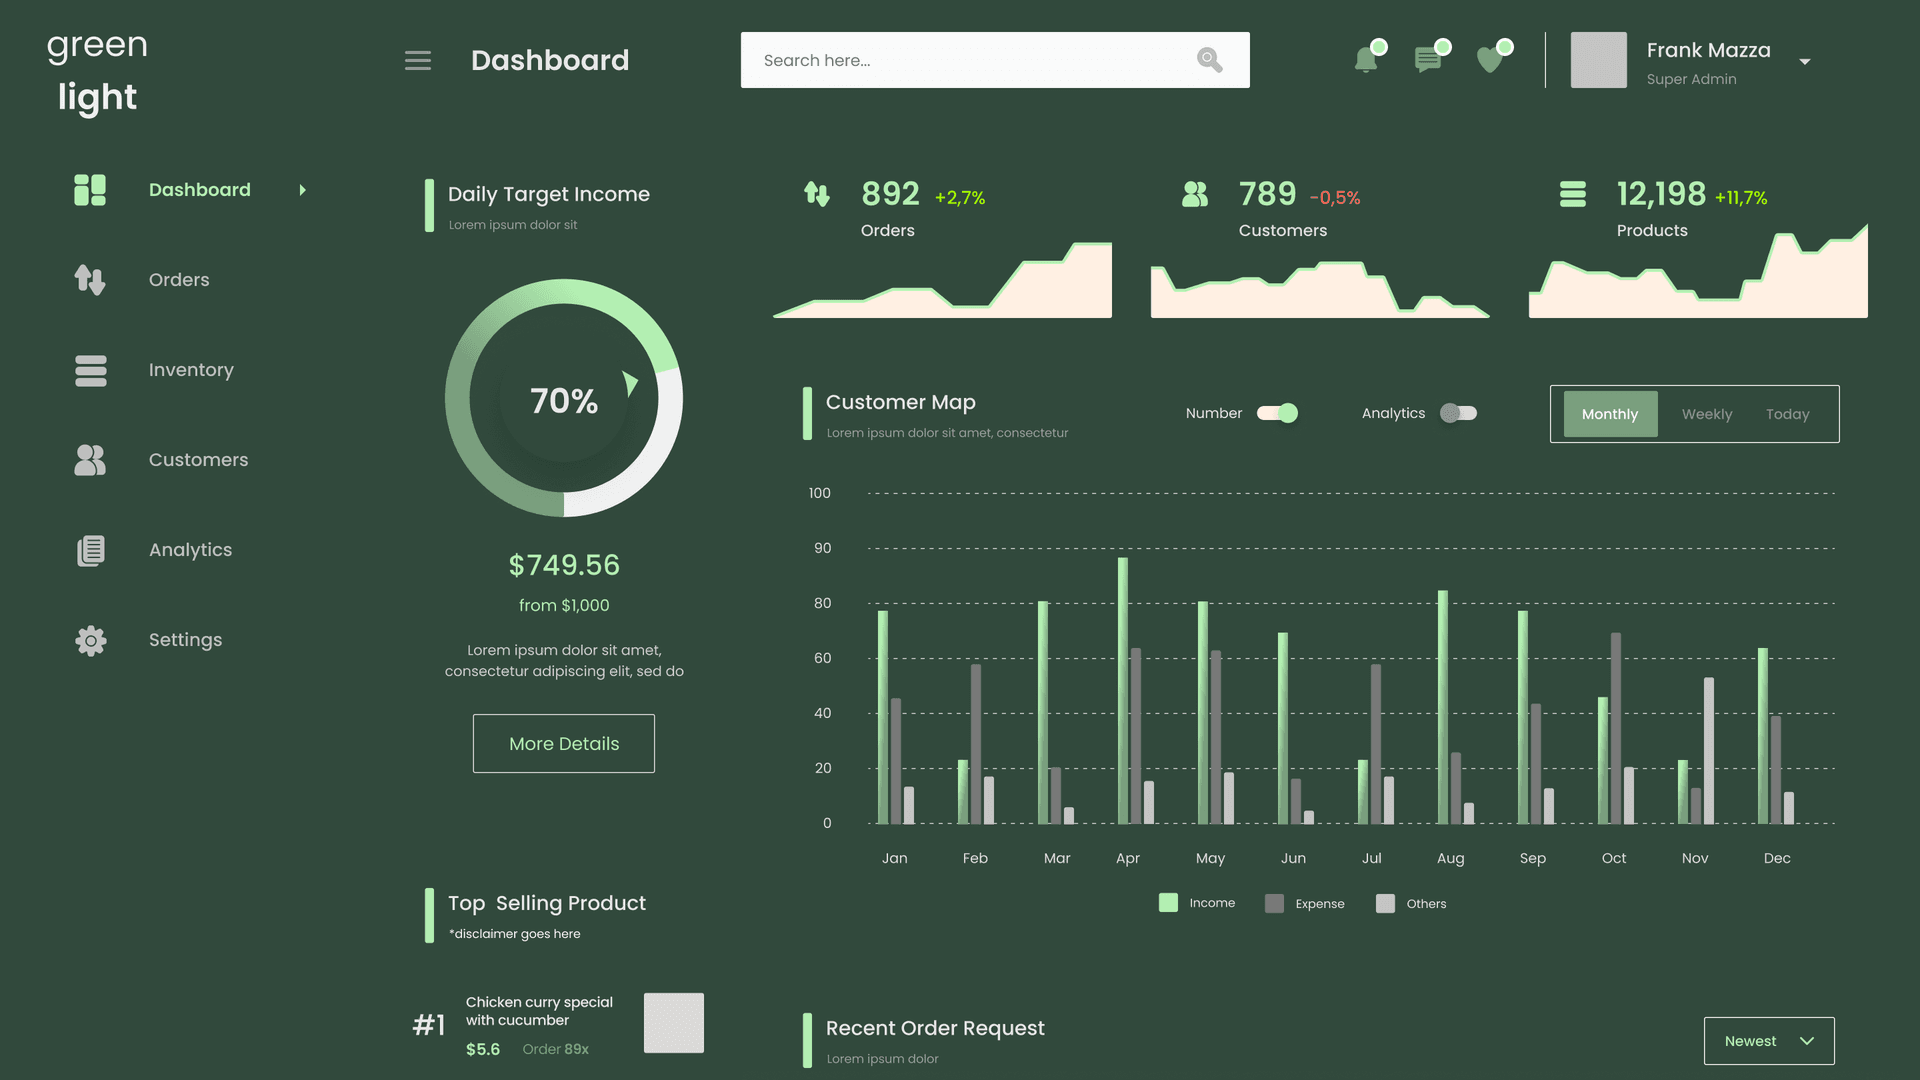Switch to the Weekly tab
Screen dimensions: 1920x1080
pos(1706,413)
